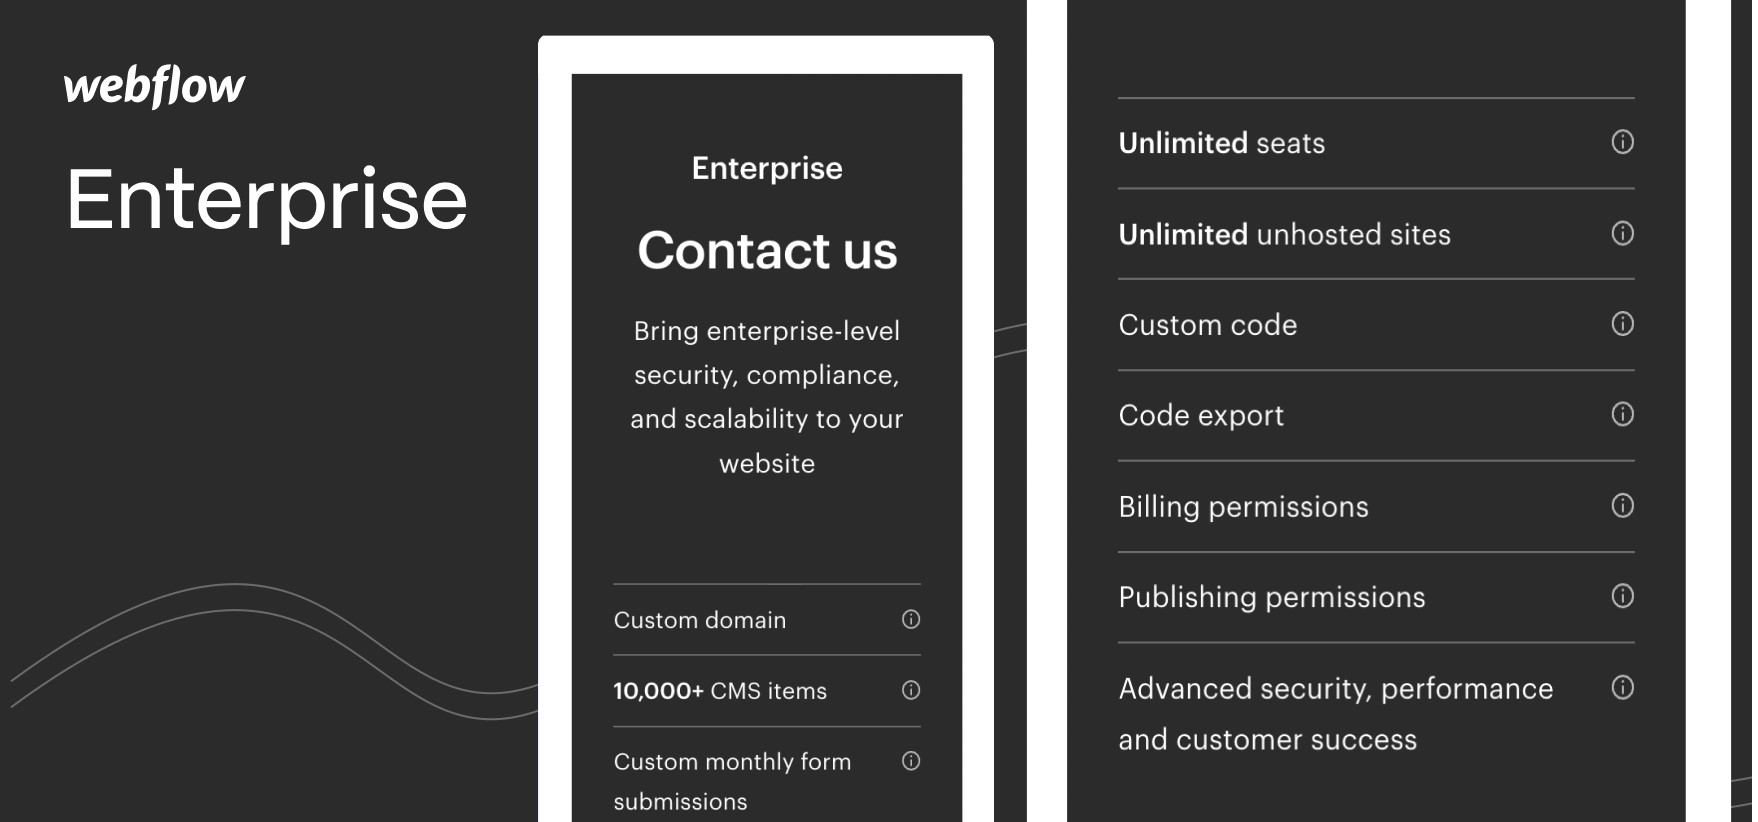View info about Unlimited seats

point(1622,142)
